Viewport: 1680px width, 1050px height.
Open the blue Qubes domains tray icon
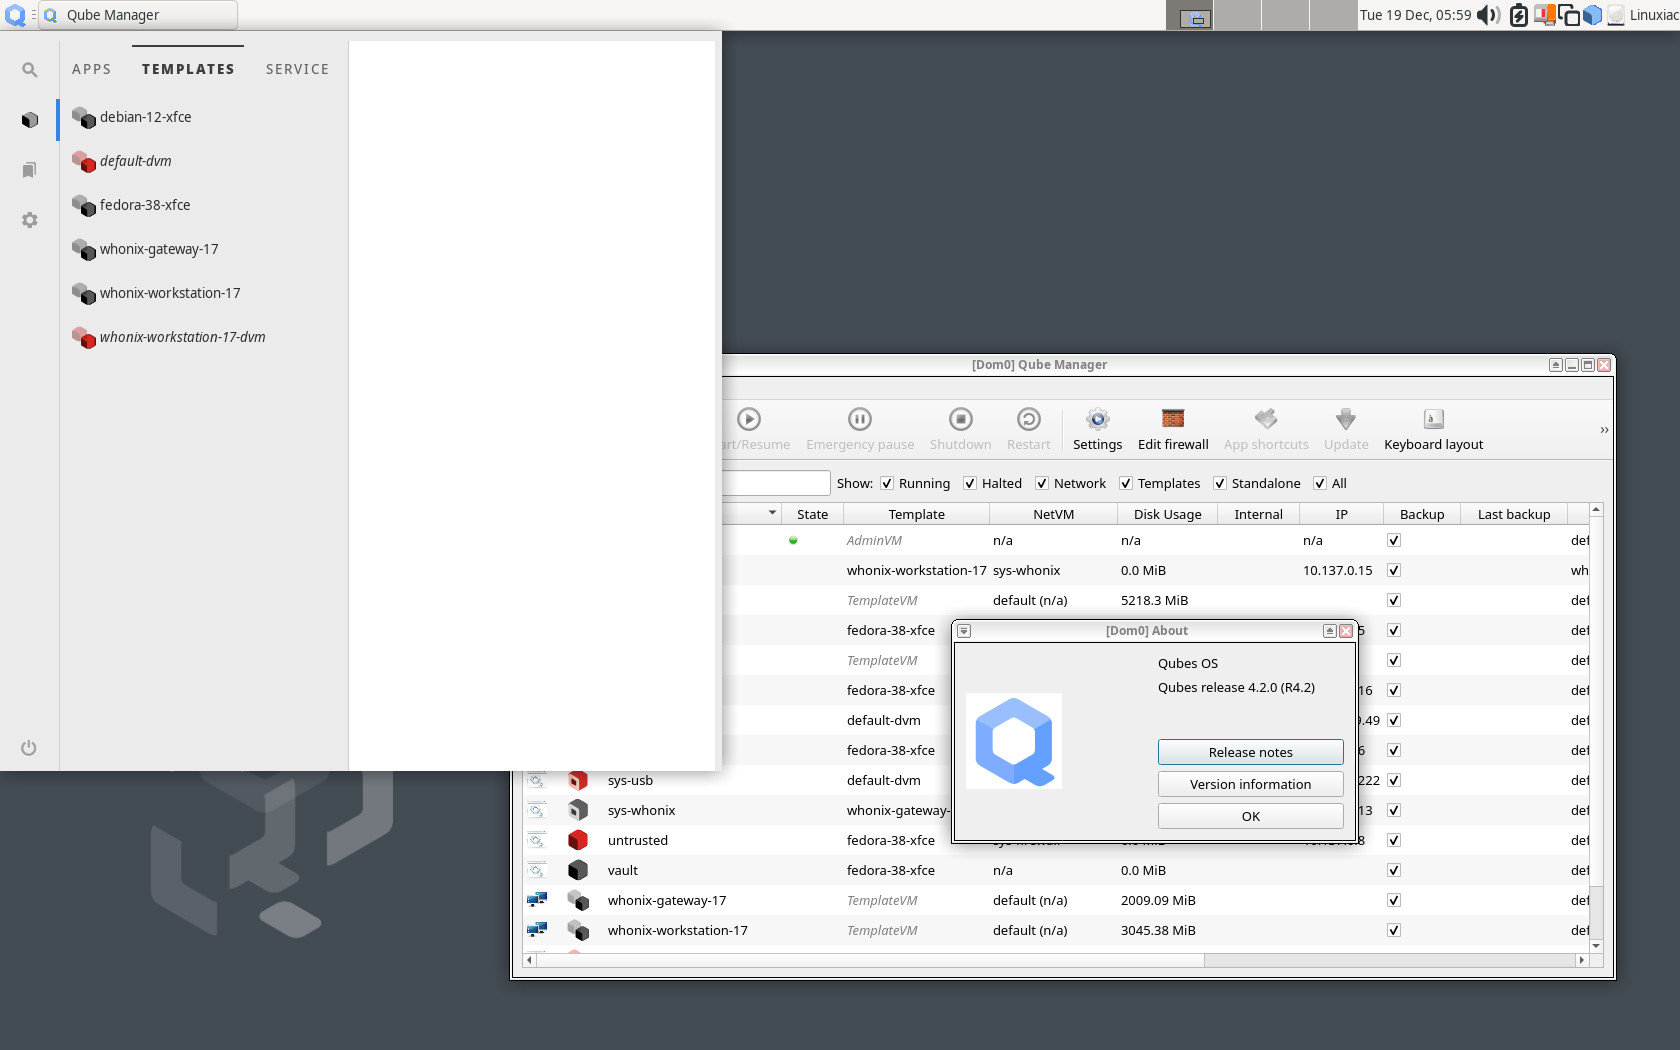coord(1593,15)
